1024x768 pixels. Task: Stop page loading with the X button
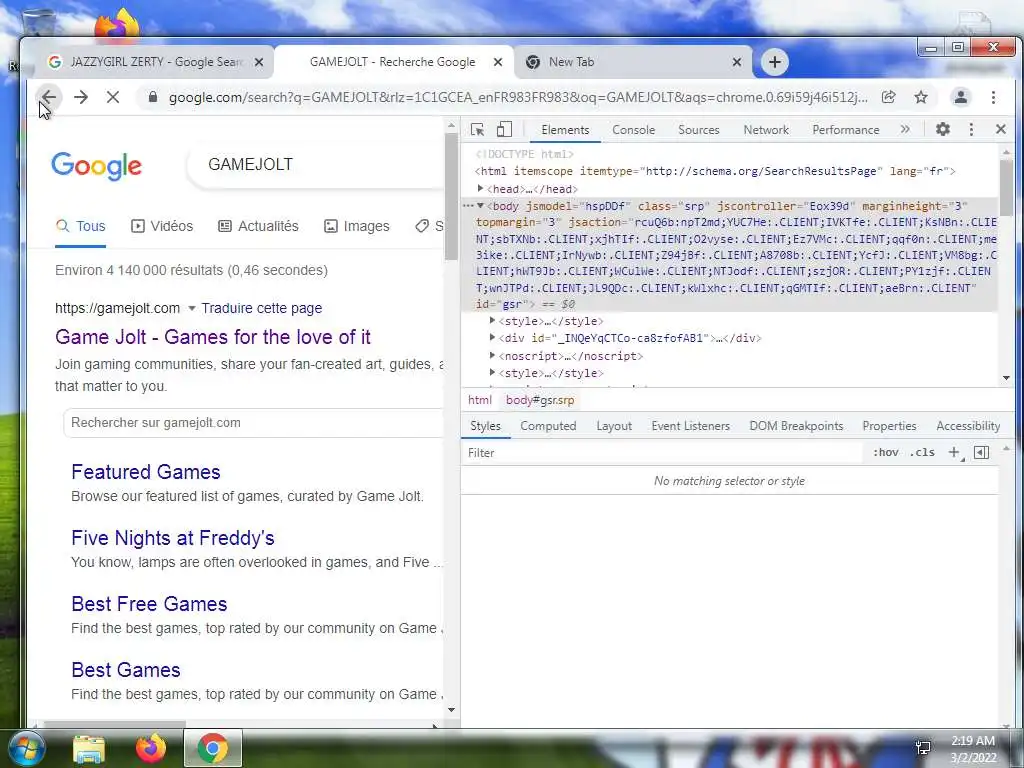click(113, 97)
